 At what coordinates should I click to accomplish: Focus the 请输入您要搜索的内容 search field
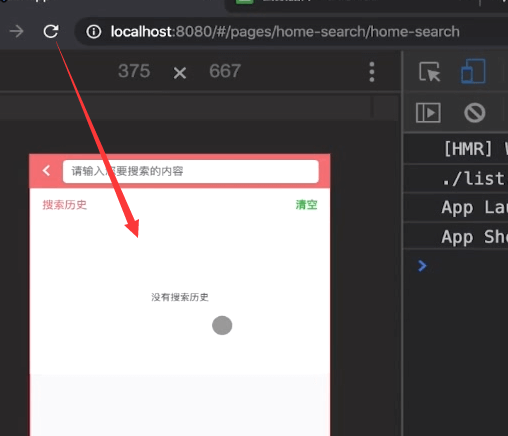click(x=191, y=171)
